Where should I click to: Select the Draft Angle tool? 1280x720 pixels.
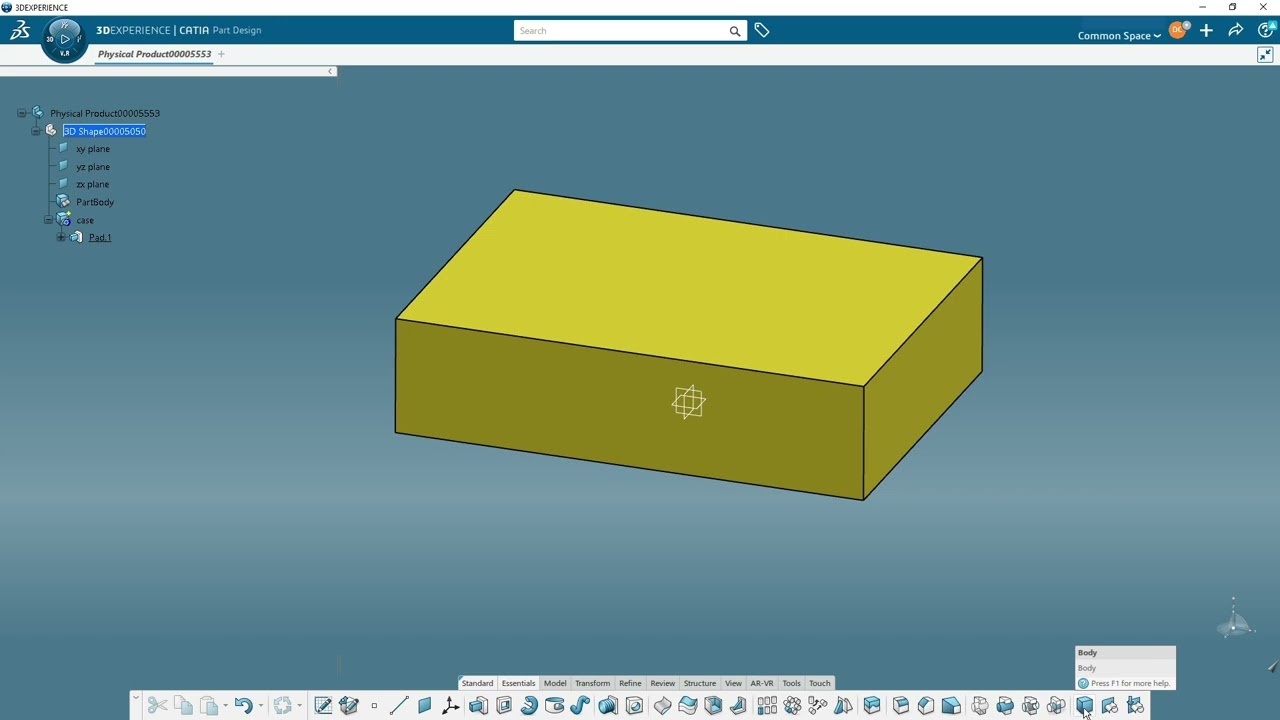click(x=951, y=706)
